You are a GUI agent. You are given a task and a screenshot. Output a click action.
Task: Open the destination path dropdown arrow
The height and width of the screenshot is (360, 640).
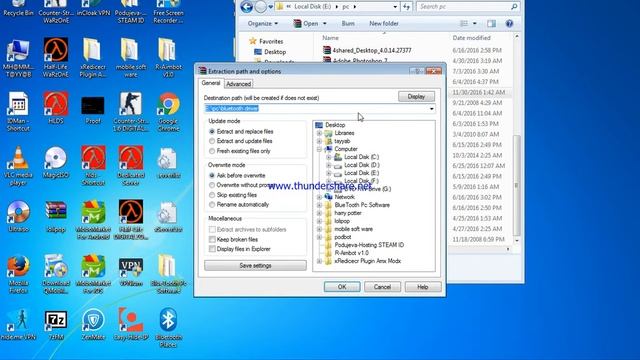[431, 109]
